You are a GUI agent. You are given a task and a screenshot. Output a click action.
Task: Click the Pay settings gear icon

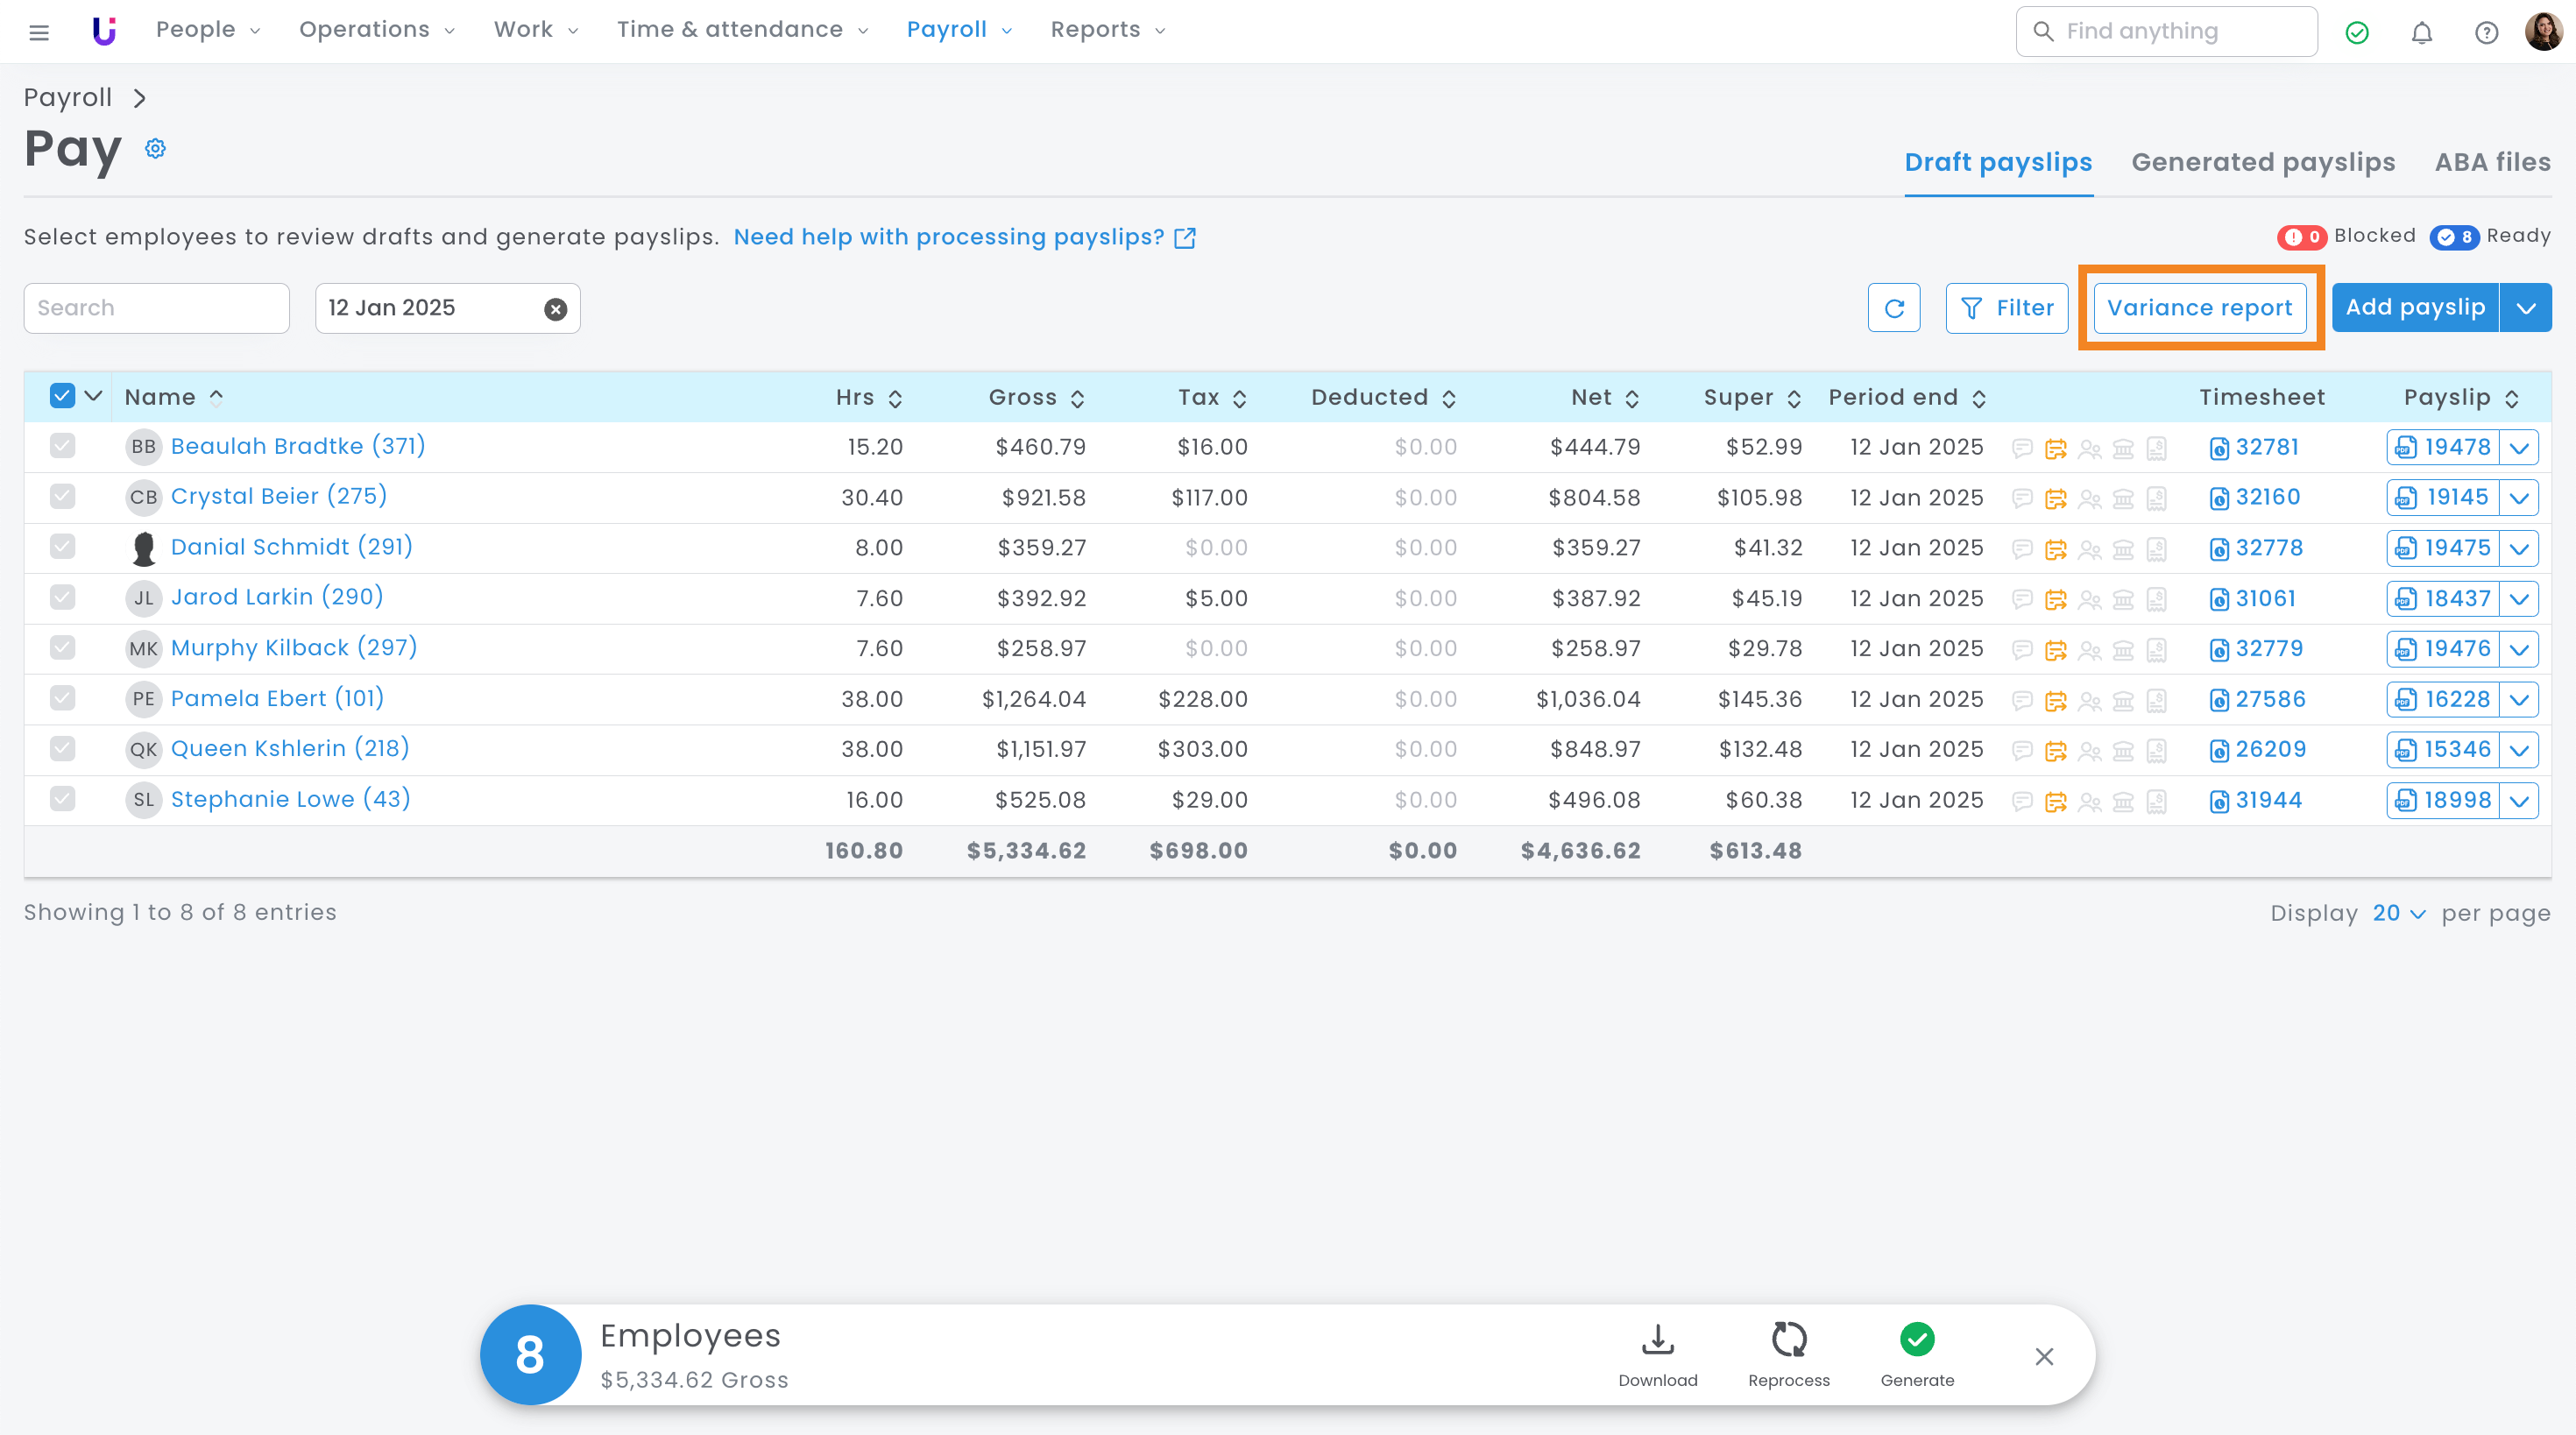coord(155,149)
